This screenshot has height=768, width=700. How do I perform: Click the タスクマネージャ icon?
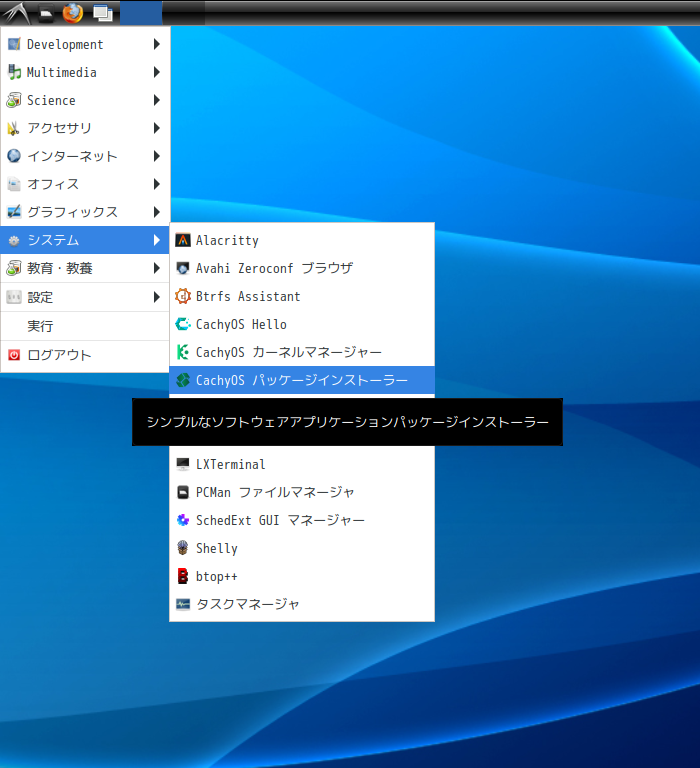coord(183,604)
